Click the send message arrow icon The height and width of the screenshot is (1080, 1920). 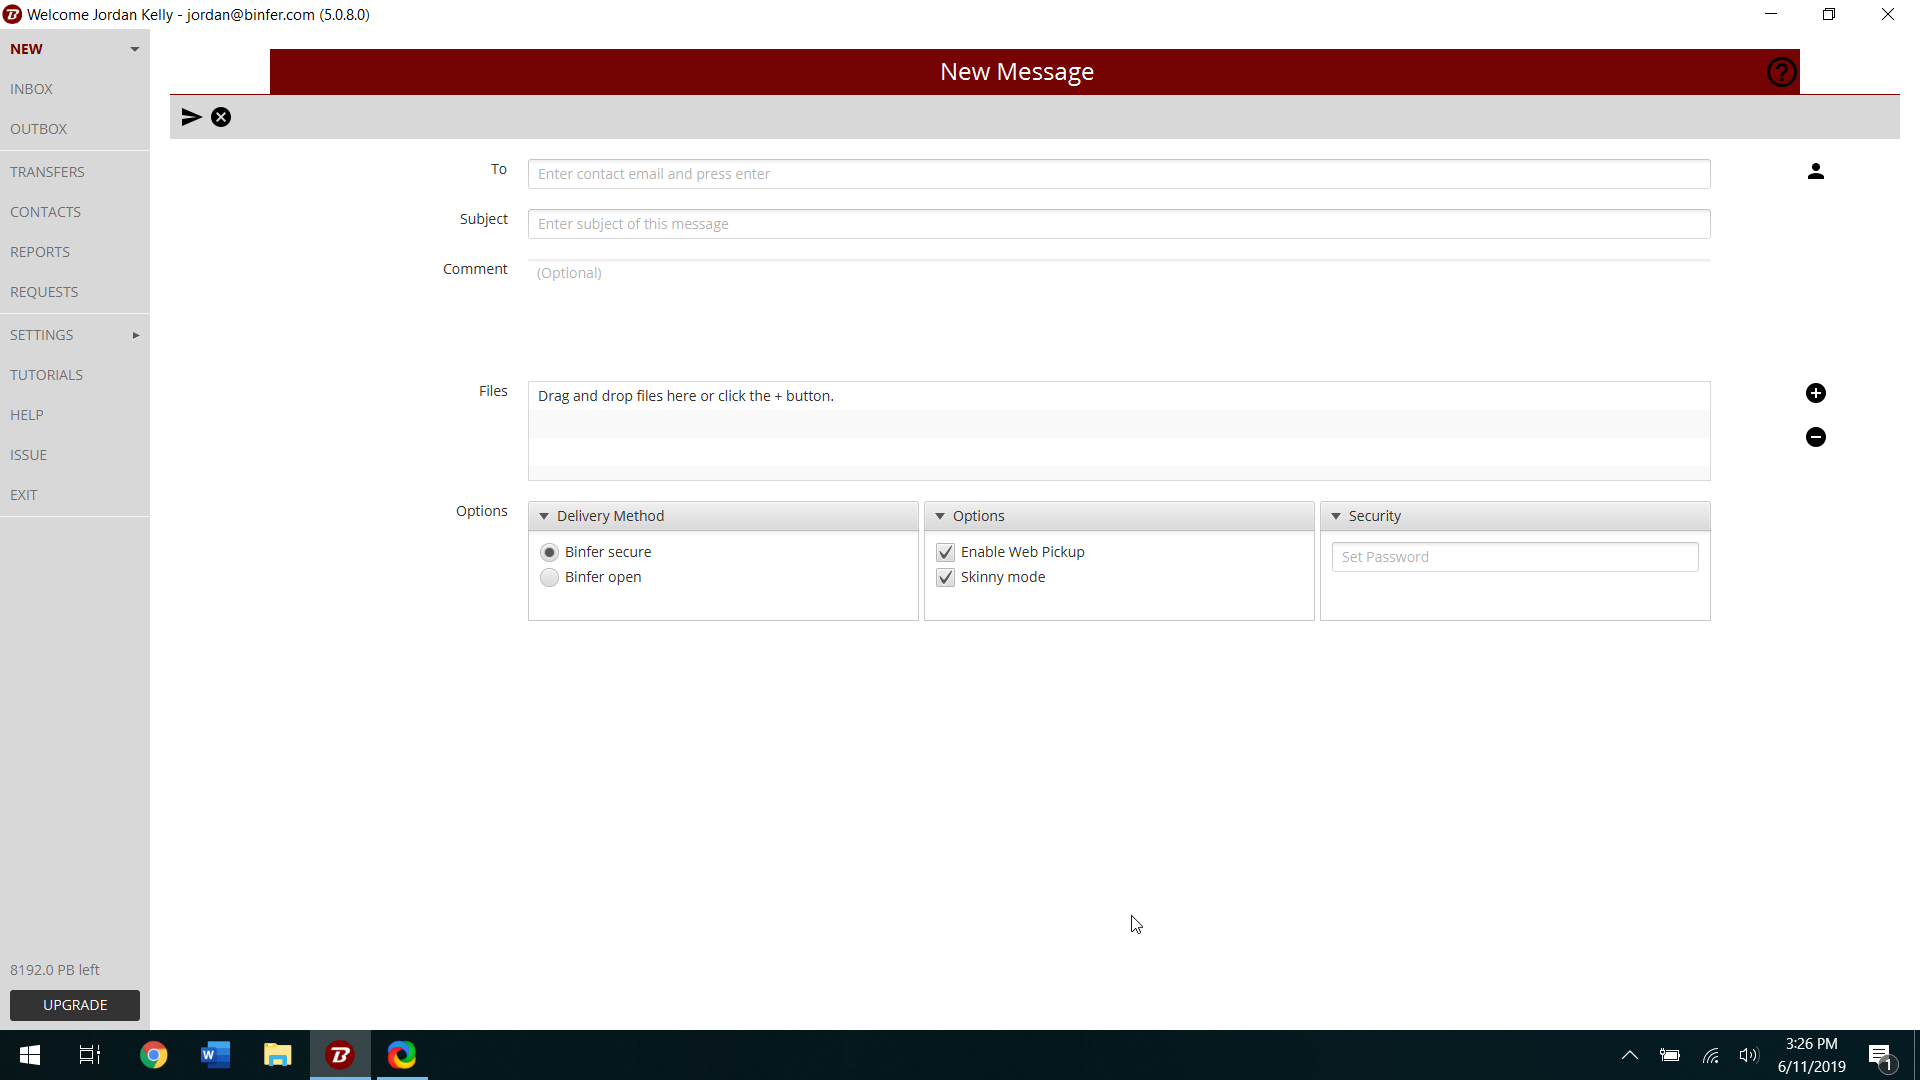coord(191,117)
